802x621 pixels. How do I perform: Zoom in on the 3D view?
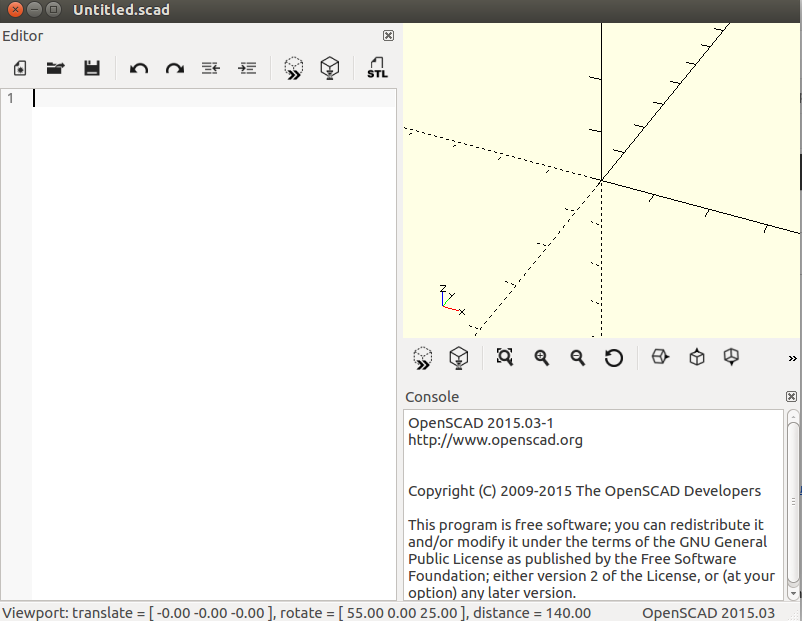click(x=542, y=357)
